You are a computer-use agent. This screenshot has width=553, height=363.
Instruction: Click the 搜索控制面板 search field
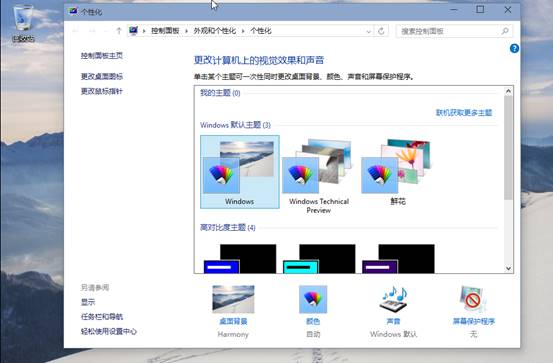(x=450, y=31)
